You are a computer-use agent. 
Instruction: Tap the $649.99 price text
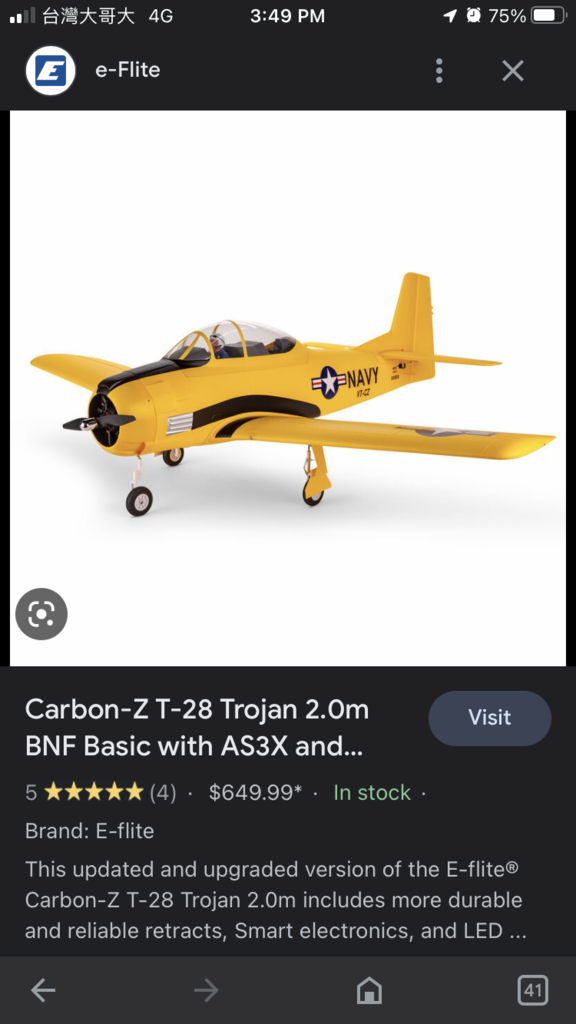(x=255, y=792)
